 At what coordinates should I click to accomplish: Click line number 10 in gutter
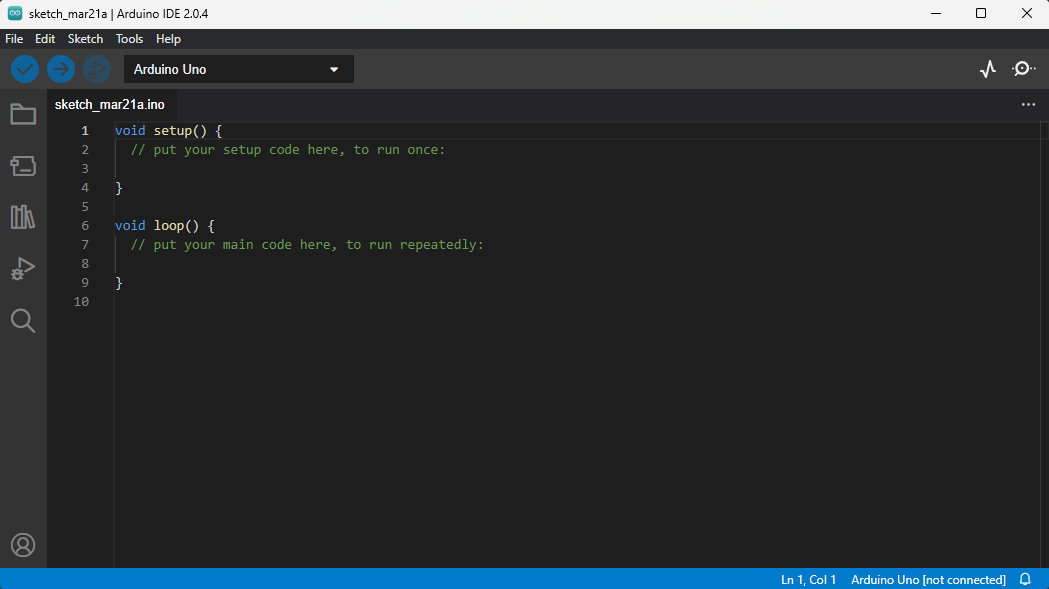[x=81, y=301]
